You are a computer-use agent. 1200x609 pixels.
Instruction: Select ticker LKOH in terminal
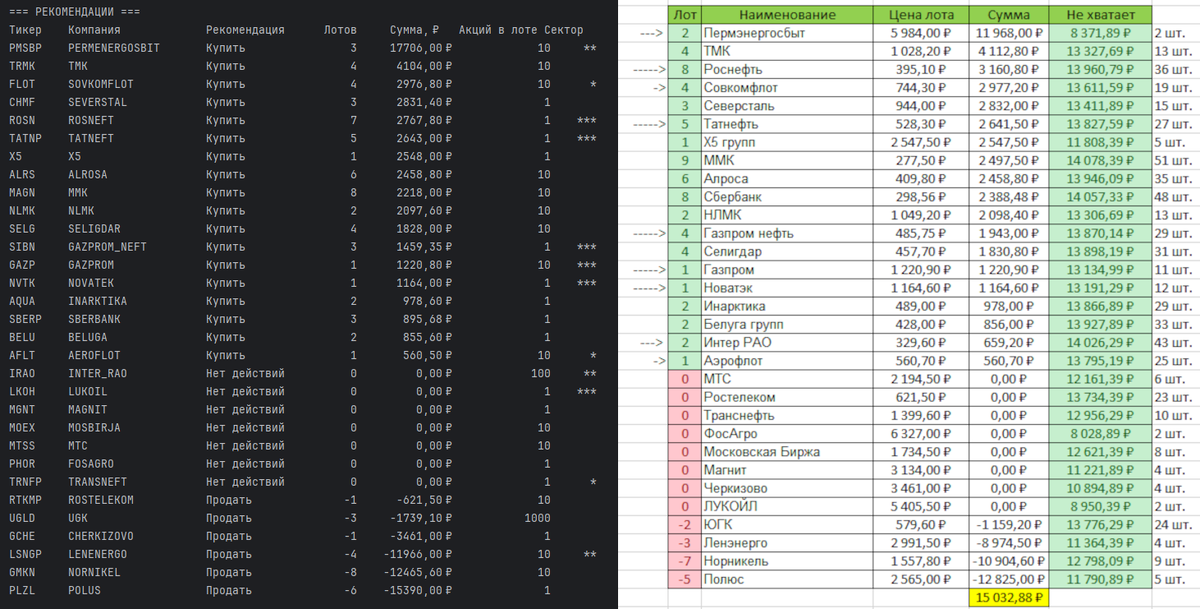point(22,391)
